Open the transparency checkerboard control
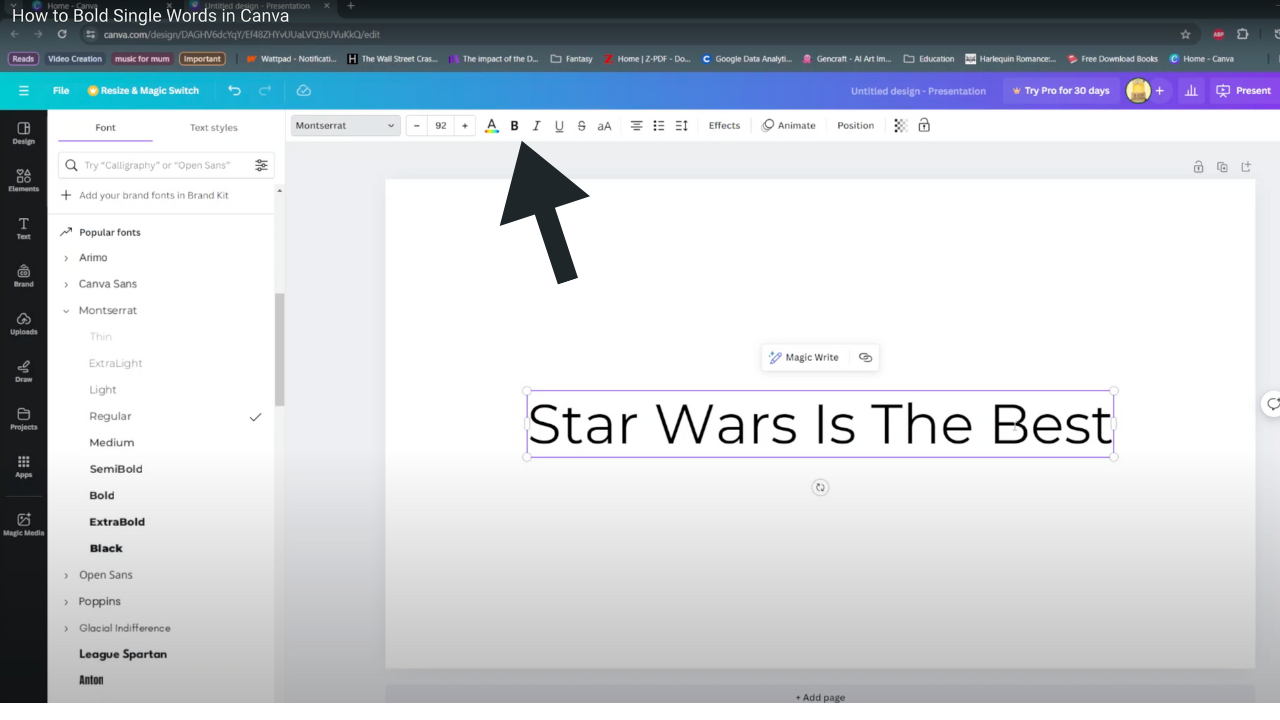The image size is (1280, 720). [900, 126]
